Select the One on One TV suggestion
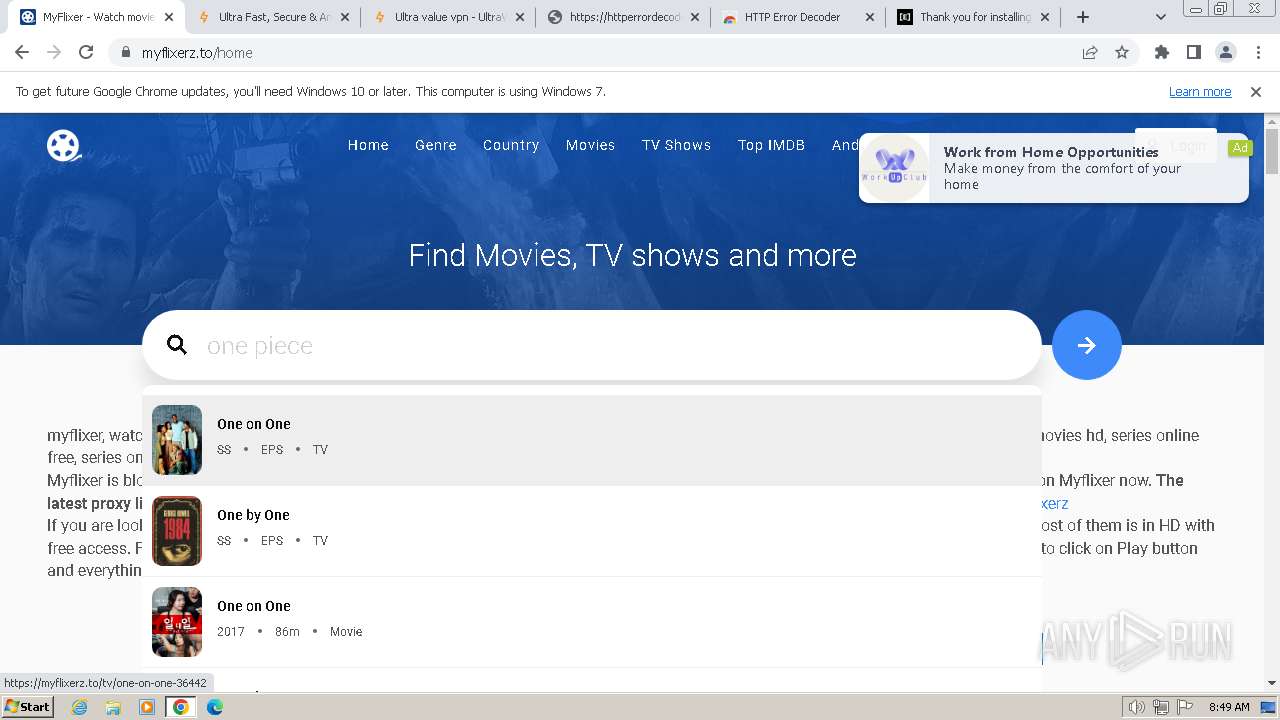This screenshot has width=1280, height=720. [x=591, y=440]
